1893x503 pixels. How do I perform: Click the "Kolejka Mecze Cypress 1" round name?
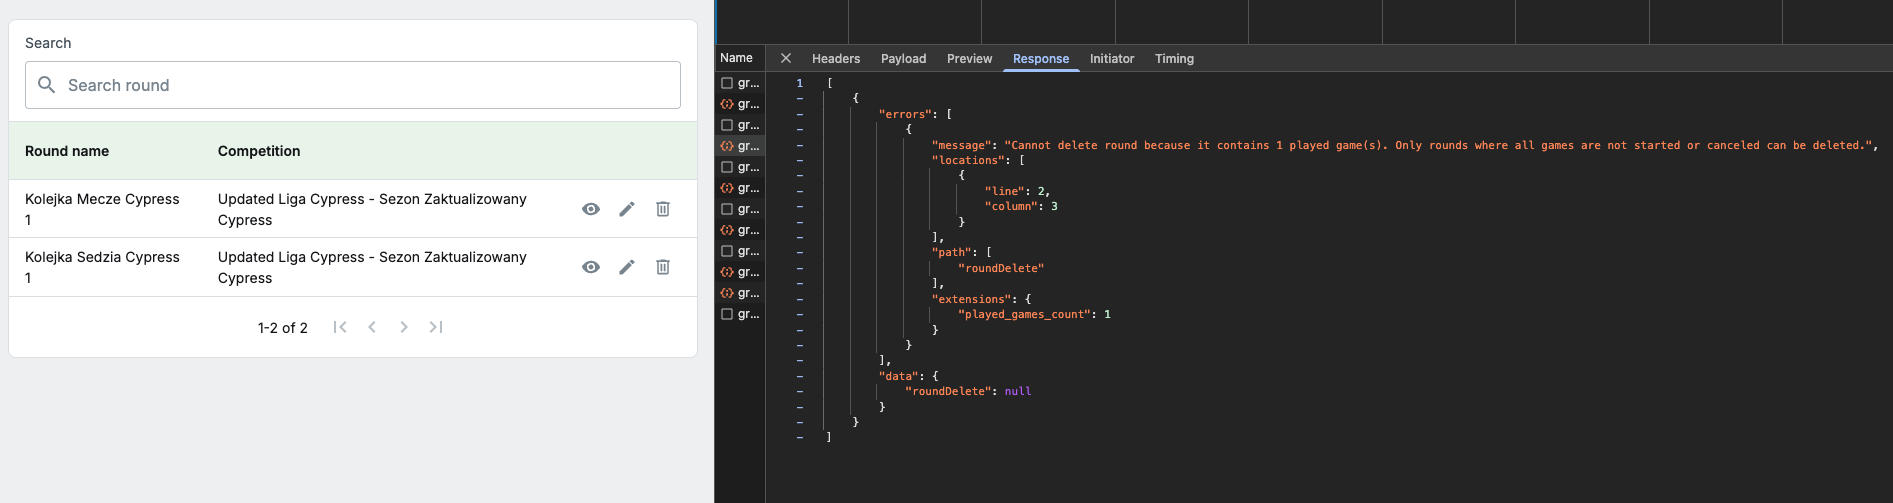102,209
